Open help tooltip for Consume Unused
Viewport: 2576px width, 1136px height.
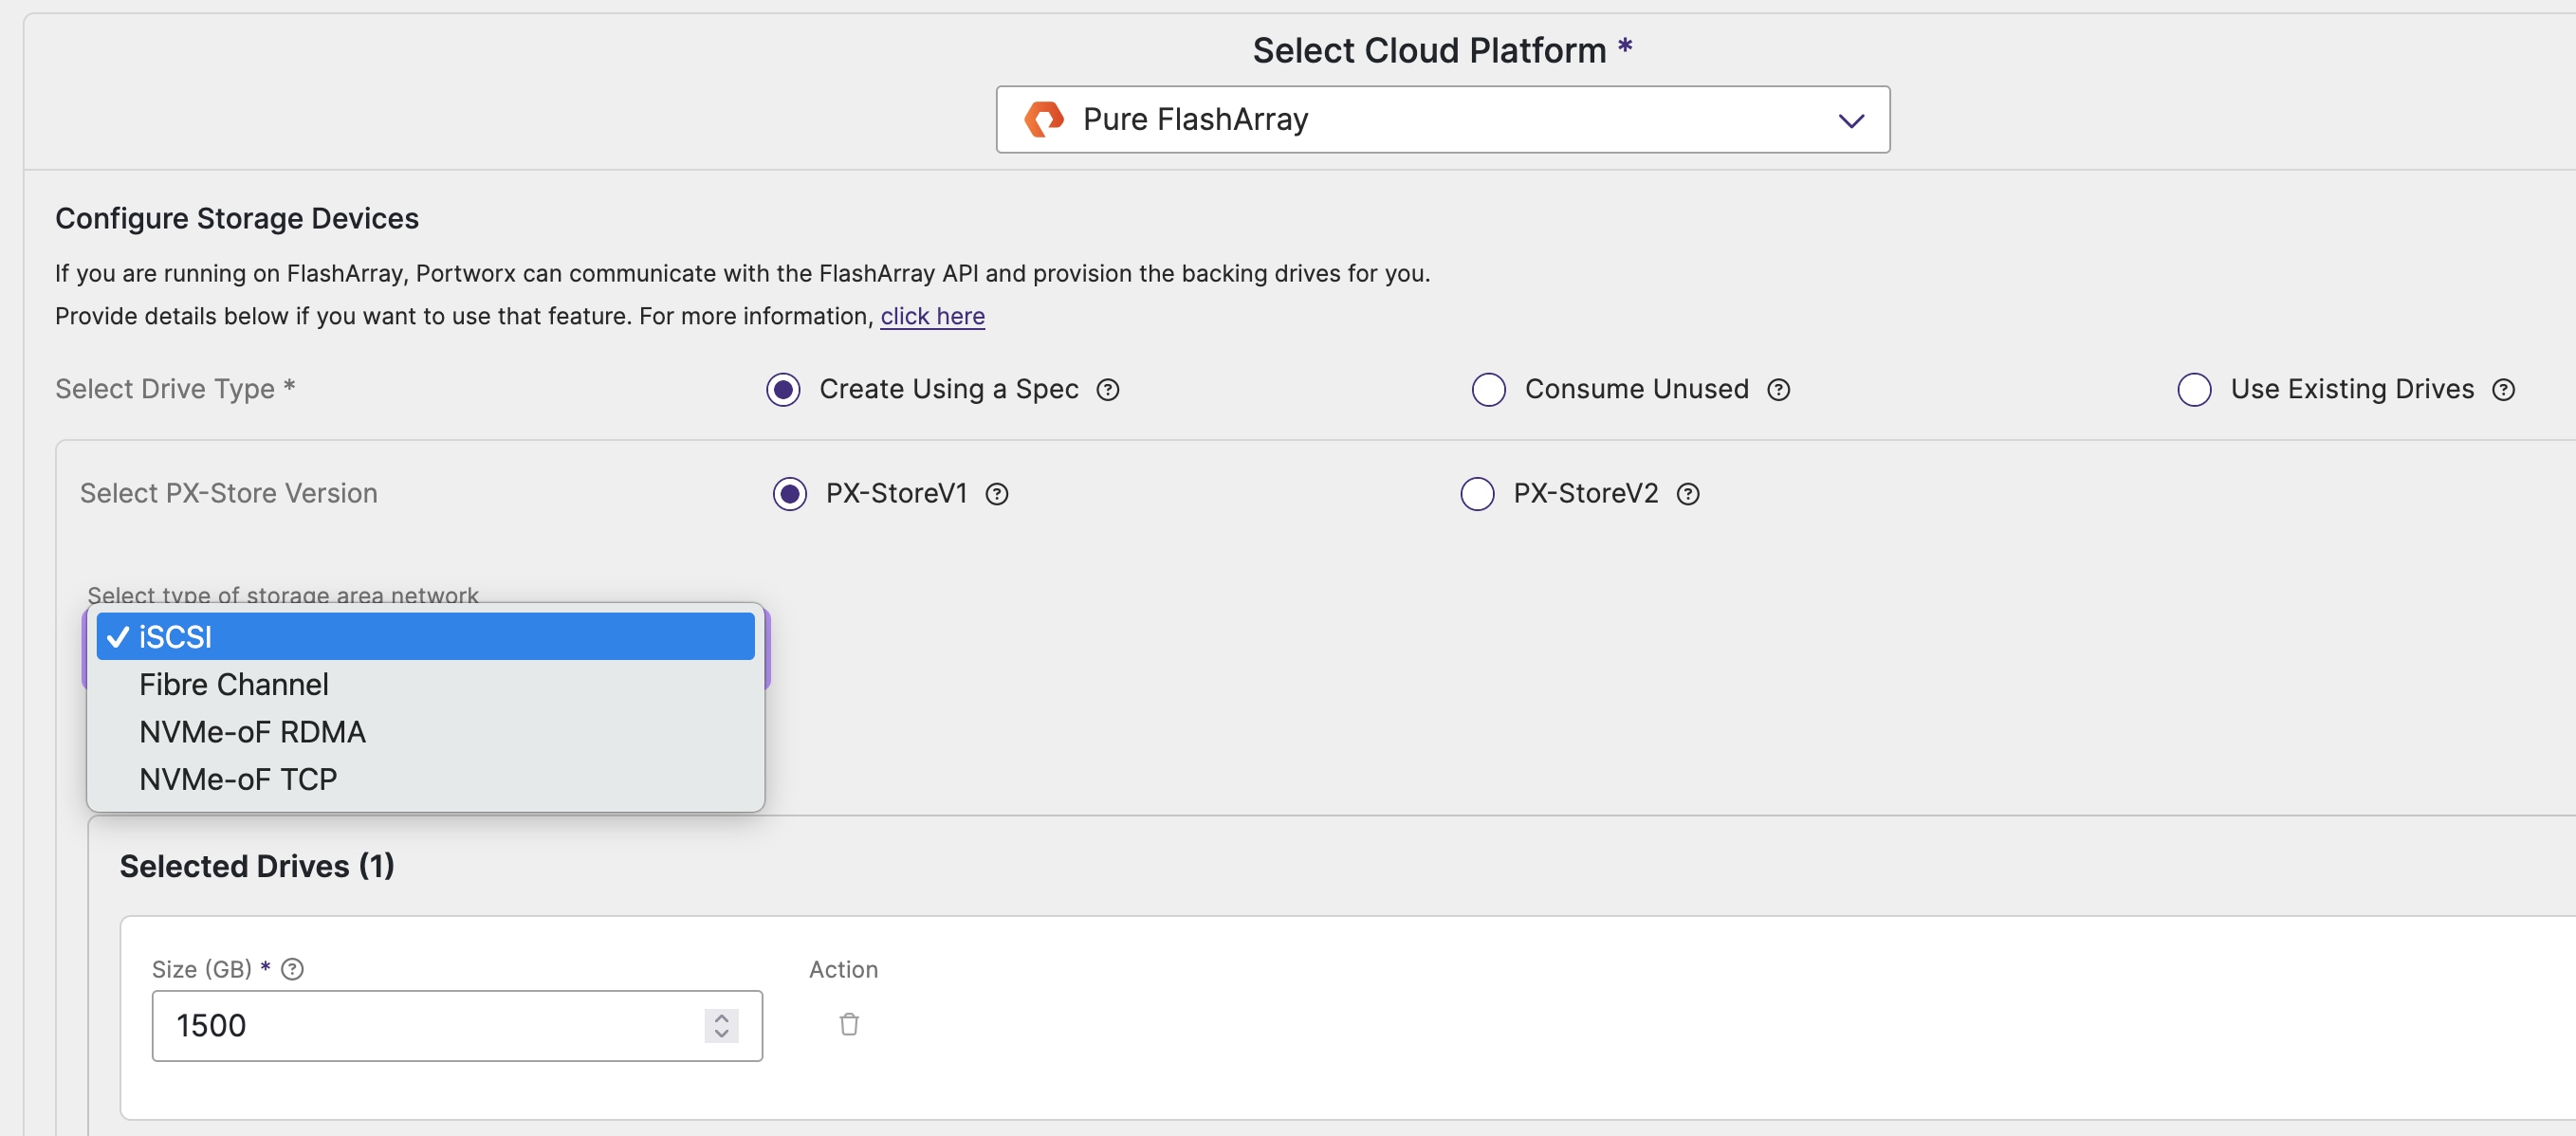(1779, 390)
